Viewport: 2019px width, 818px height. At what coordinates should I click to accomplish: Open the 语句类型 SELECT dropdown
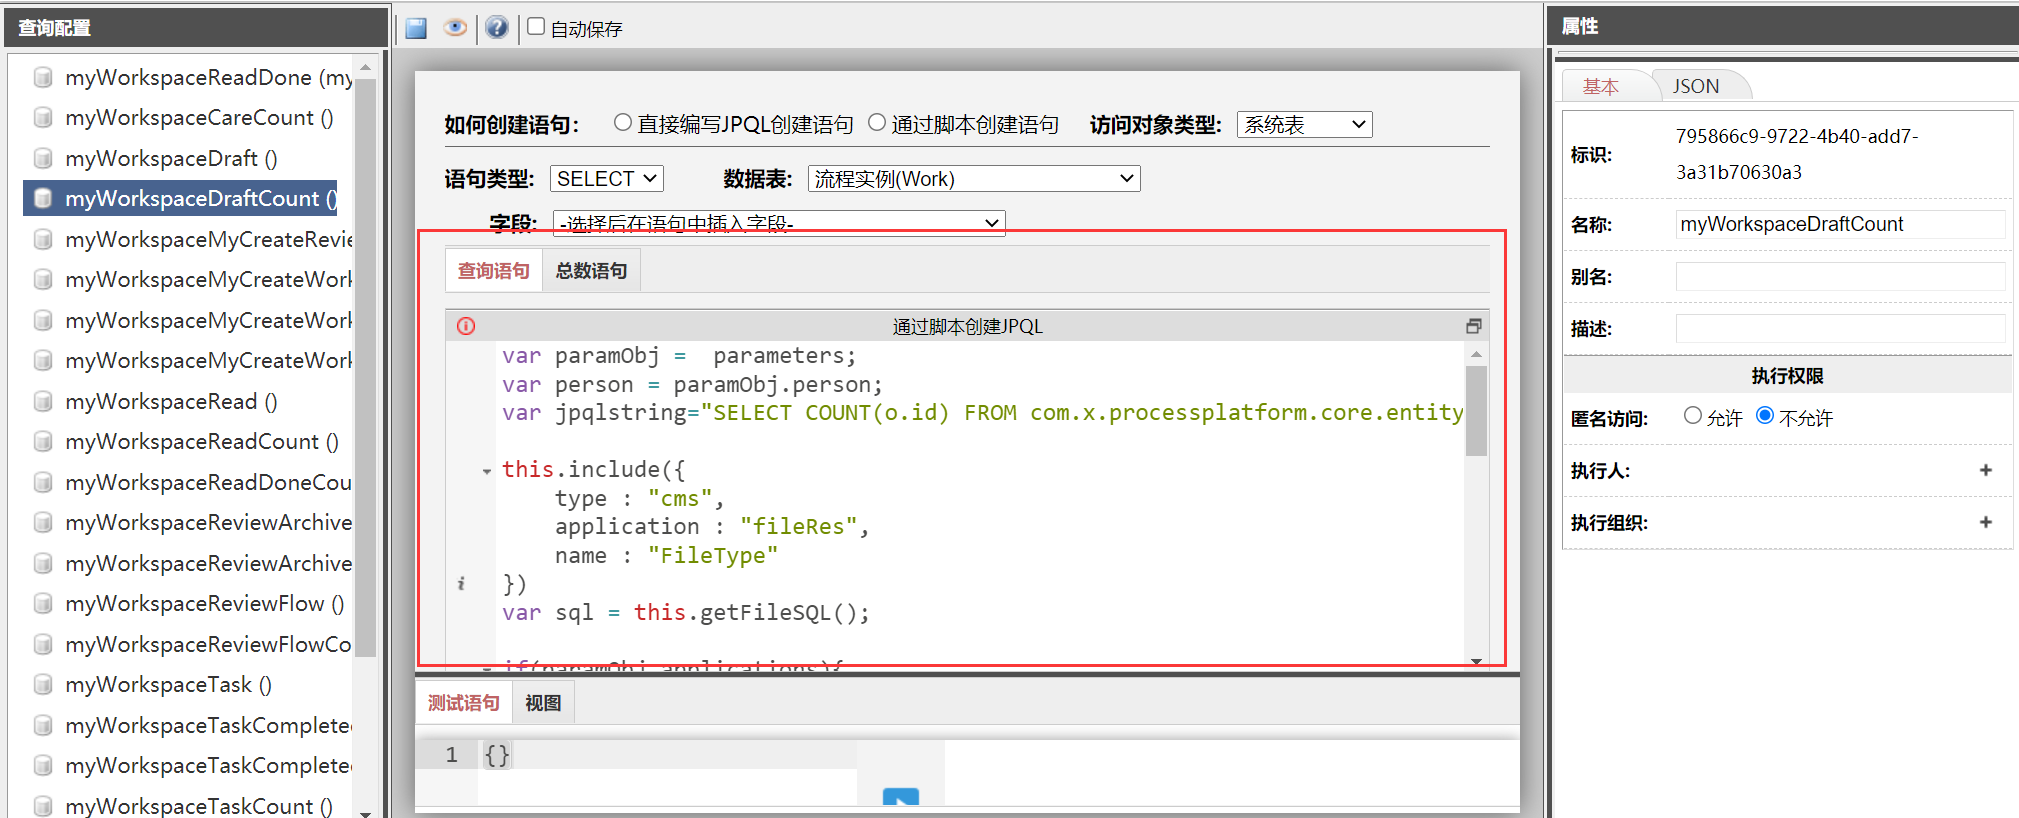point(606,179)
